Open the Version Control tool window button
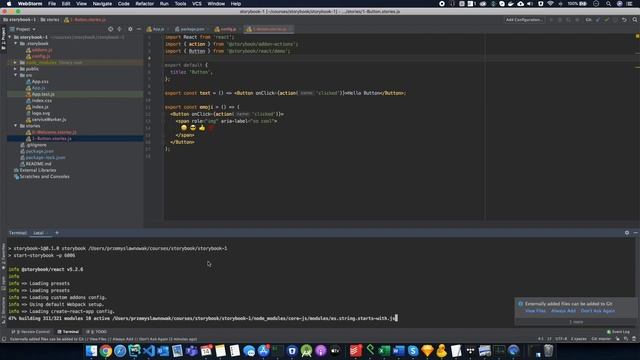Screen dimensions: 640x360 pos(31,332)
